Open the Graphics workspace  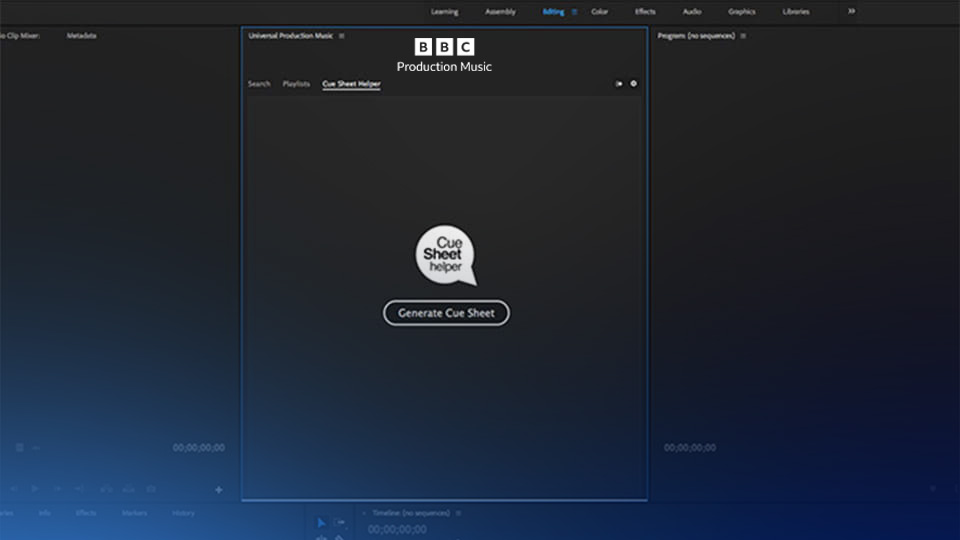point(742,12)
